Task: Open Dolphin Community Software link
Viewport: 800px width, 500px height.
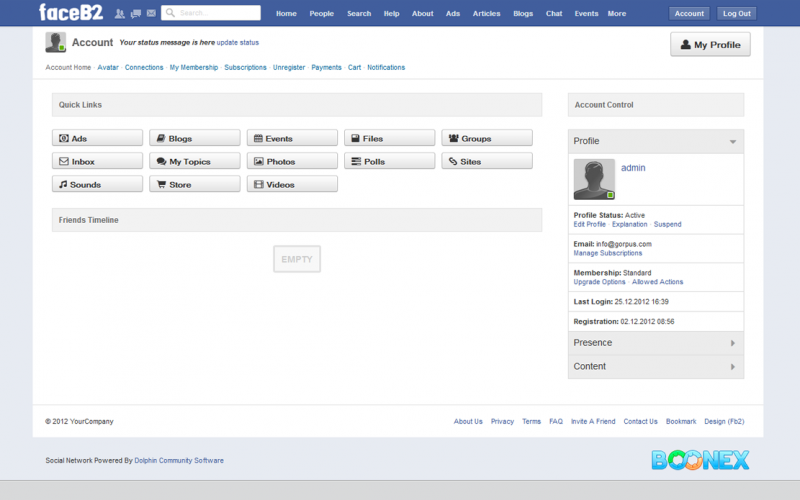Action: (179, 460)
